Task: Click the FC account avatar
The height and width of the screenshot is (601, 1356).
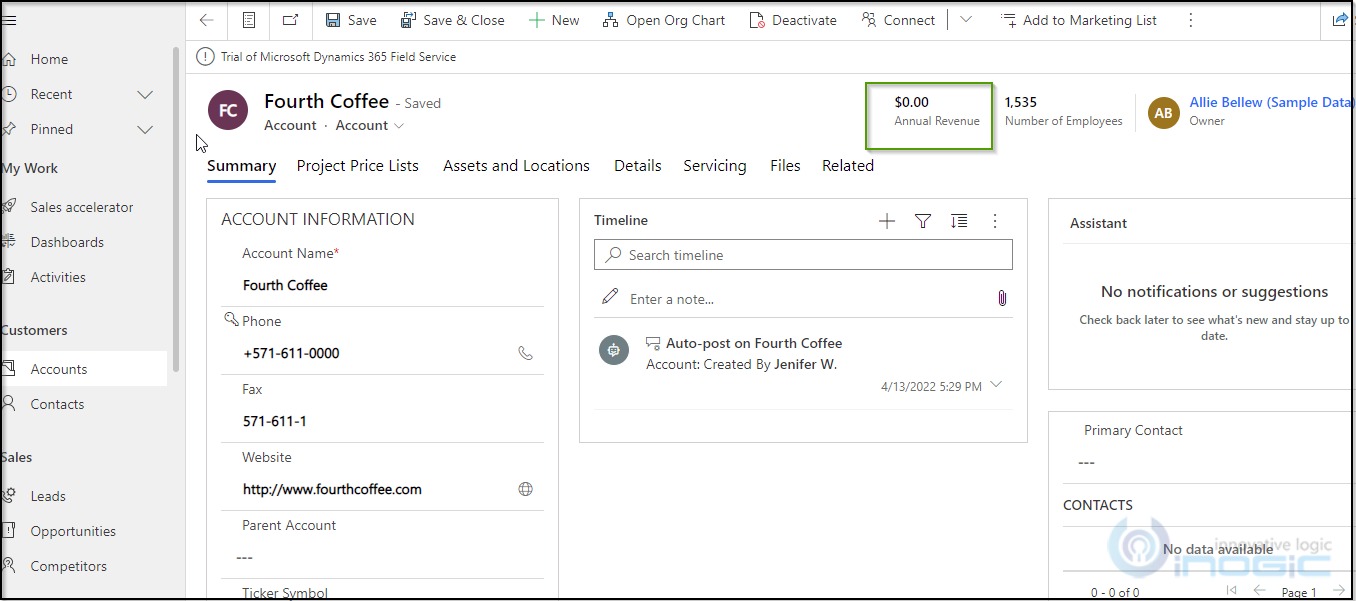Action: click(x=228, y=110)
